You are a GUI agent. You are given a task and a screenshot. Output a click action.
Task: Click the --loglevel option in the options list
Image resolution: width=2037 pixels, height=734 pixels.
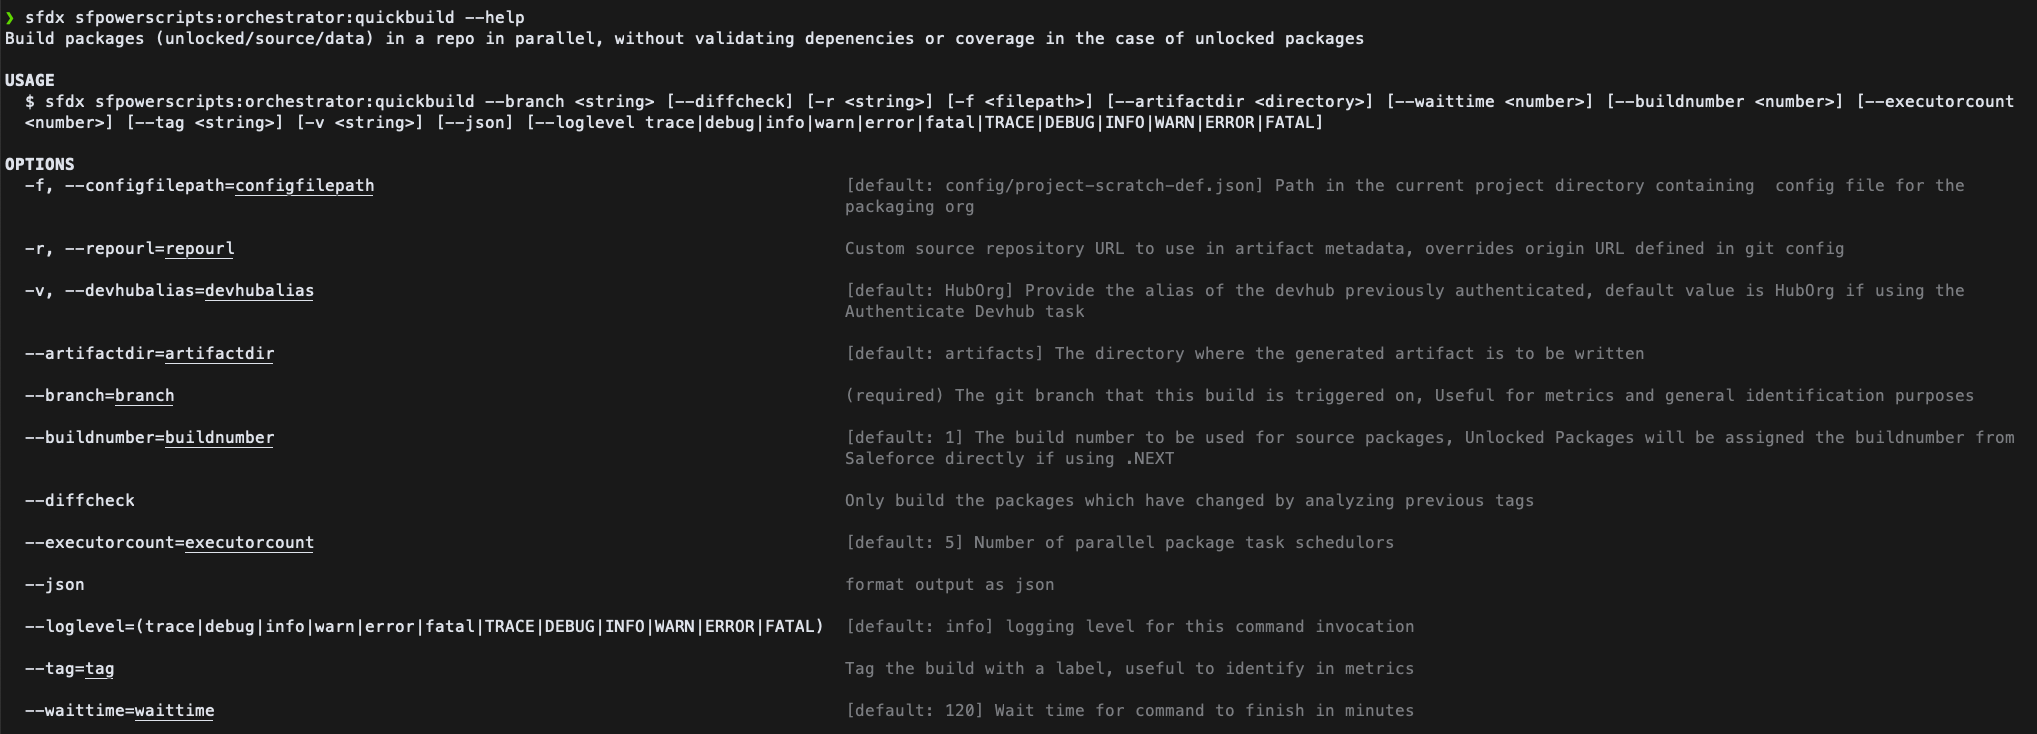(x=425, y=627)
